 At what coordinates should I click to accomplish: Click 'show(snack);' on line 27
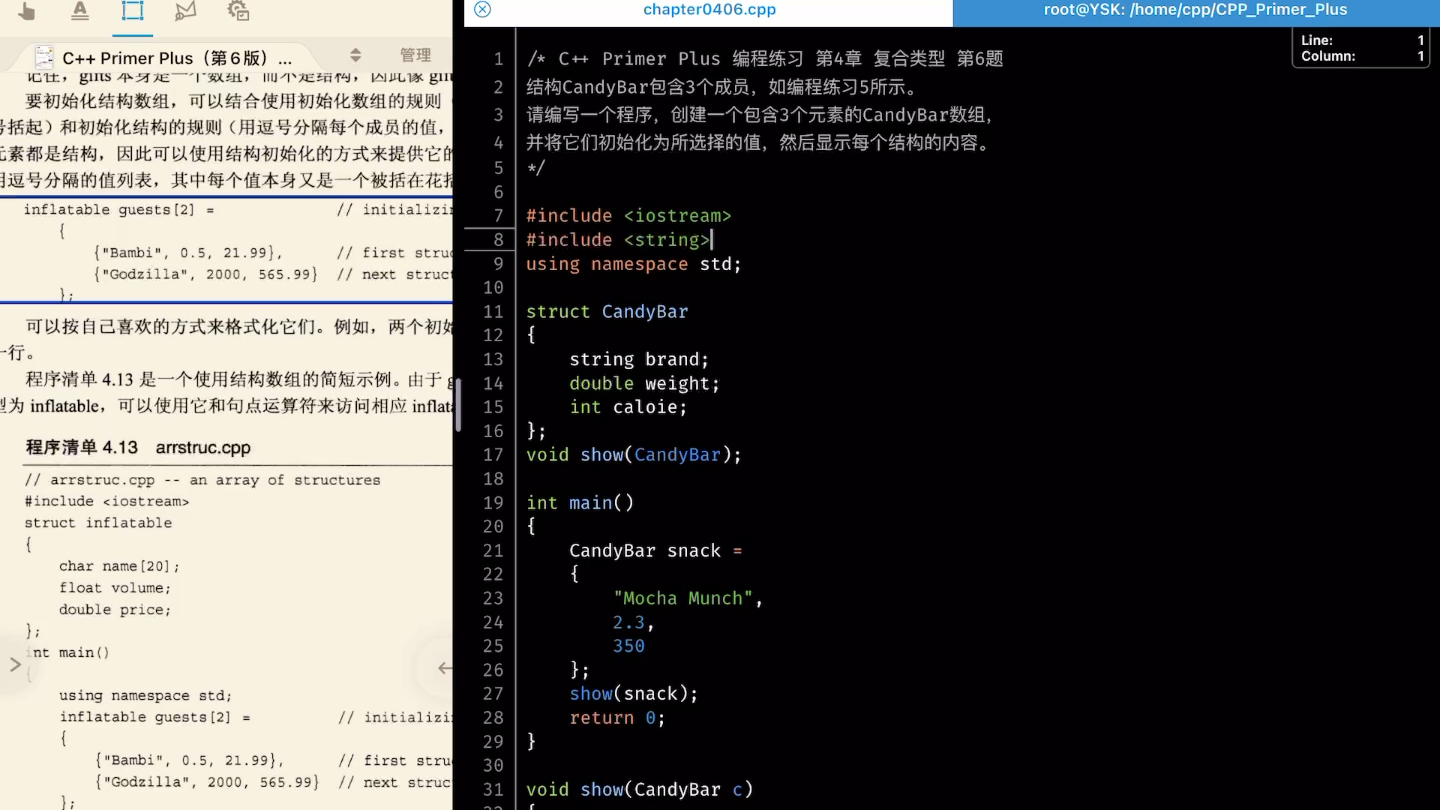pyautogui.click(x=634, y=694)
